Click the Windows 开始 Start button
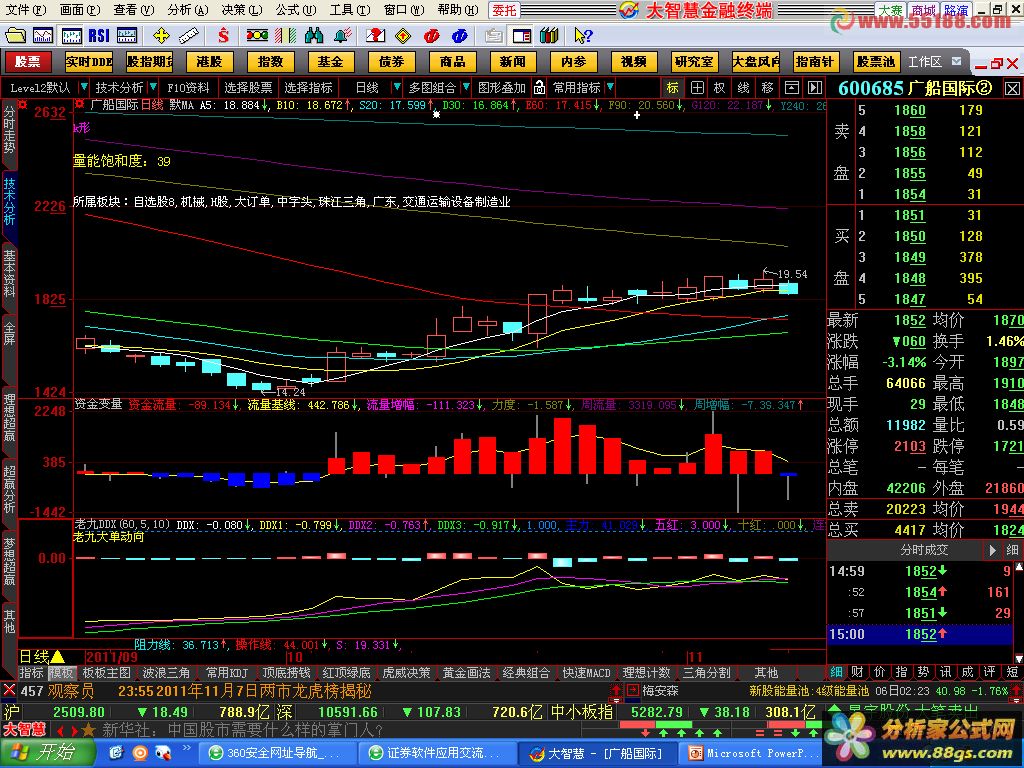 point(47,753)
